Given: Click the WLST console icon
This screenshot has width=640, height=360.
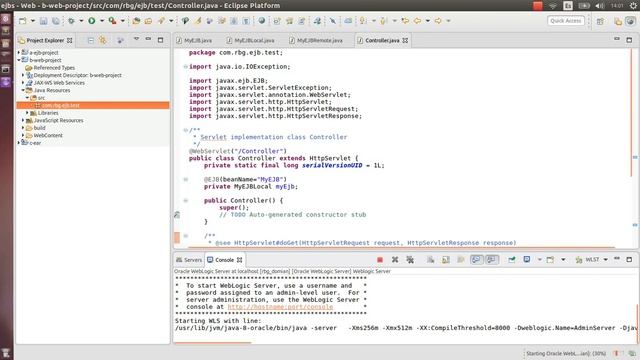Looking at the screenshot, I should point(579,260).
